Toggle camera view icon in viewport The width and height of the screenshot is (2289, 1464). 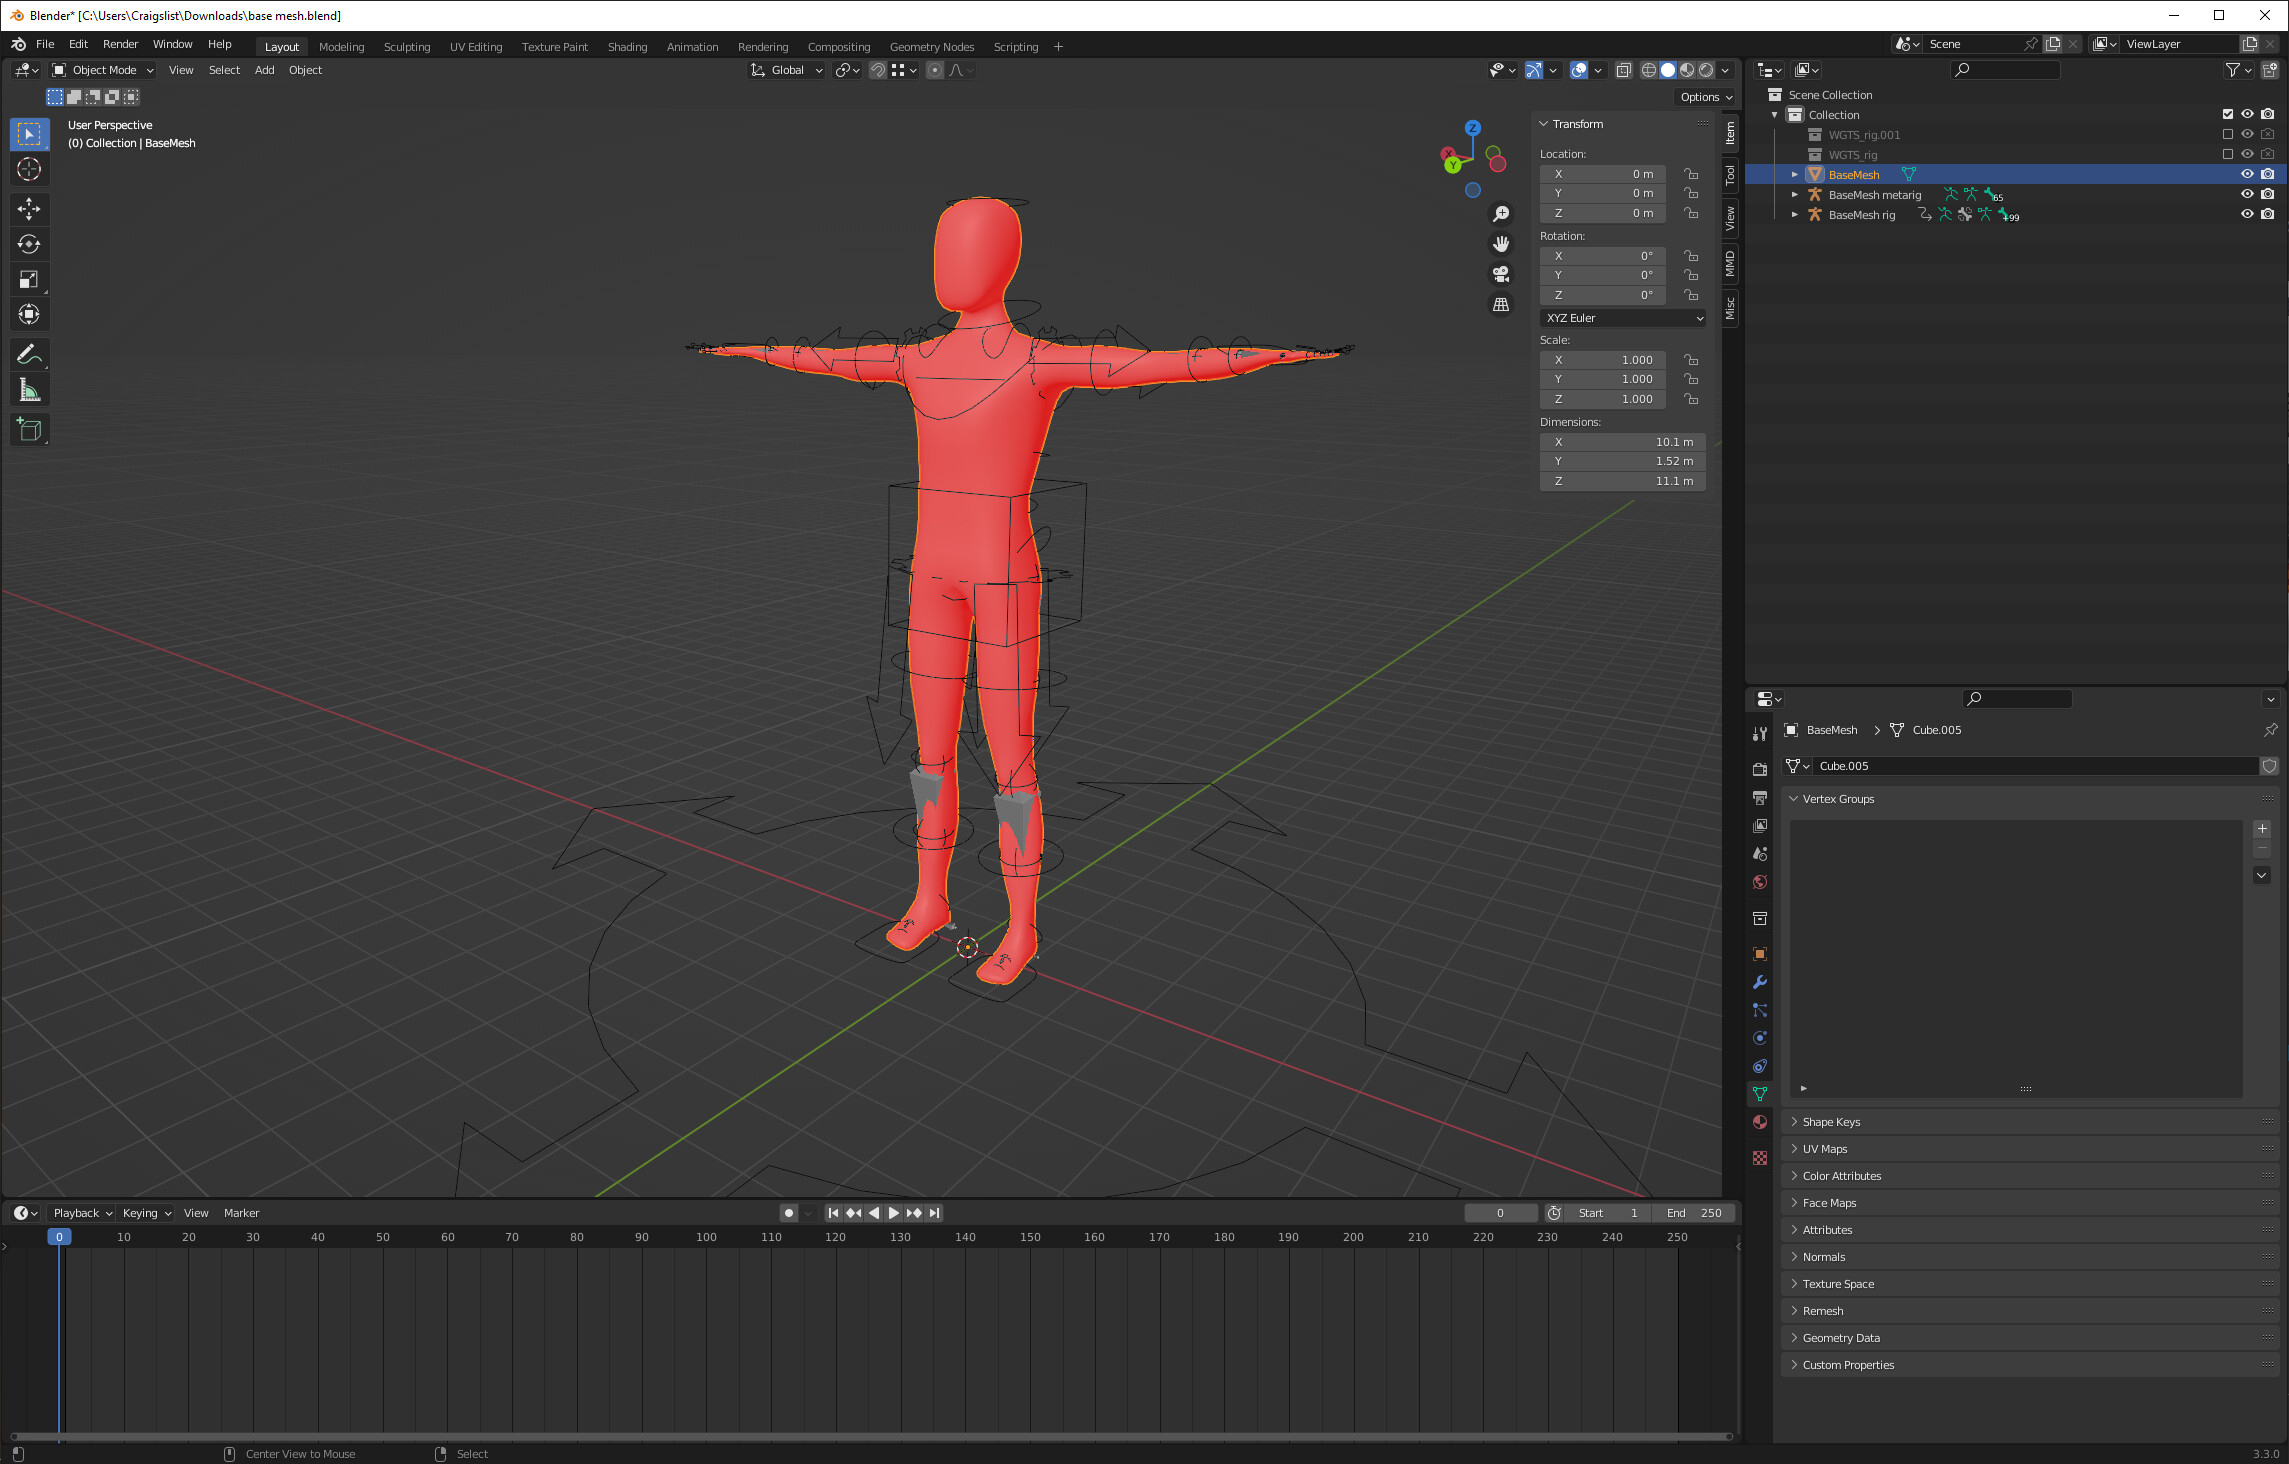click(x=1501, y=274)
